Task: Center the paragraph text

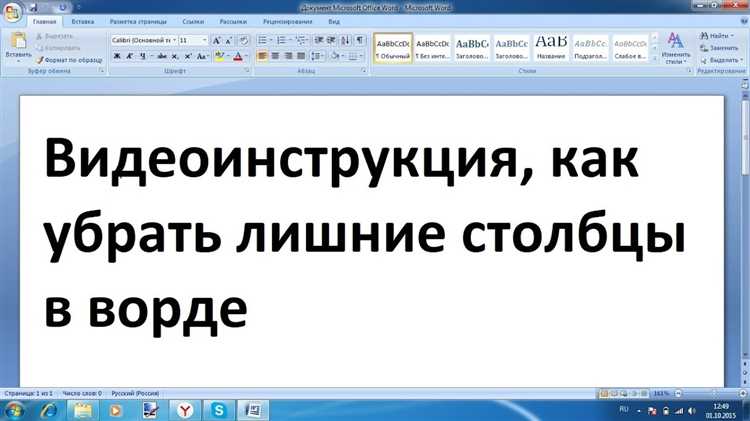Action: pos(275,56)
